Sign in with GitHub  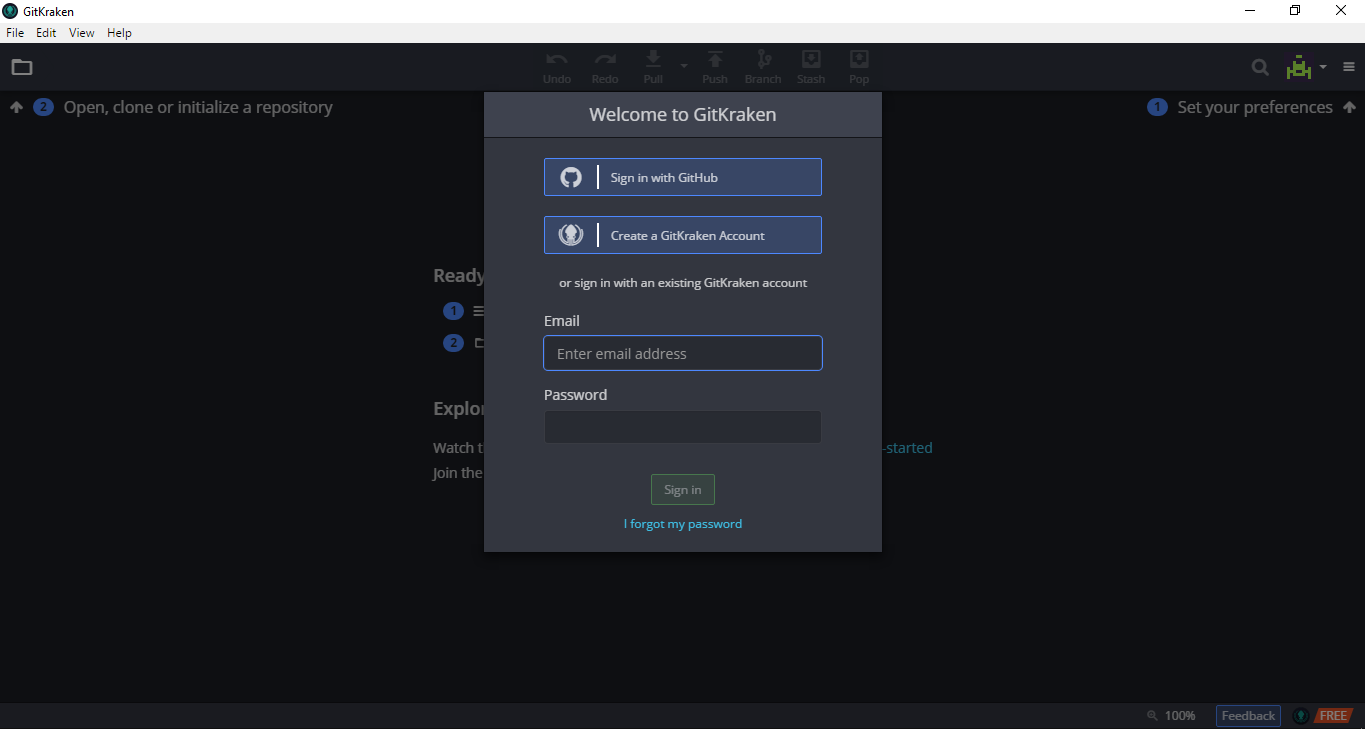pyautogui.click(x=683, y=177)
